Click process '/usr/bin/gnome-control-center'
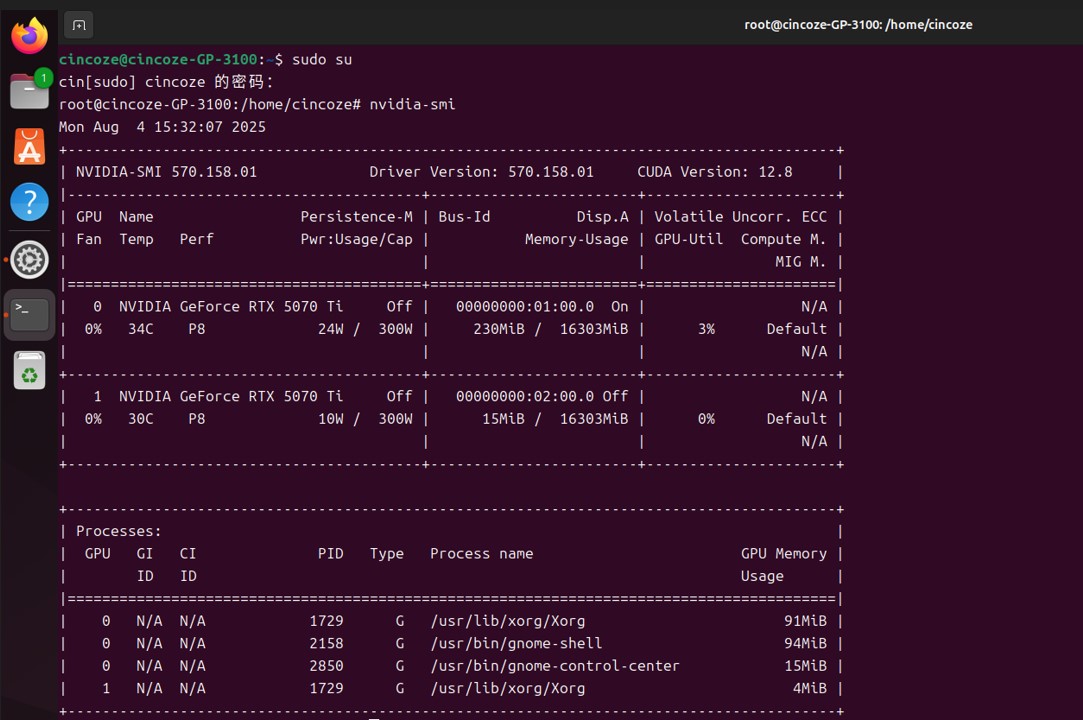The image size is (1083, 720). coord(555,666)
